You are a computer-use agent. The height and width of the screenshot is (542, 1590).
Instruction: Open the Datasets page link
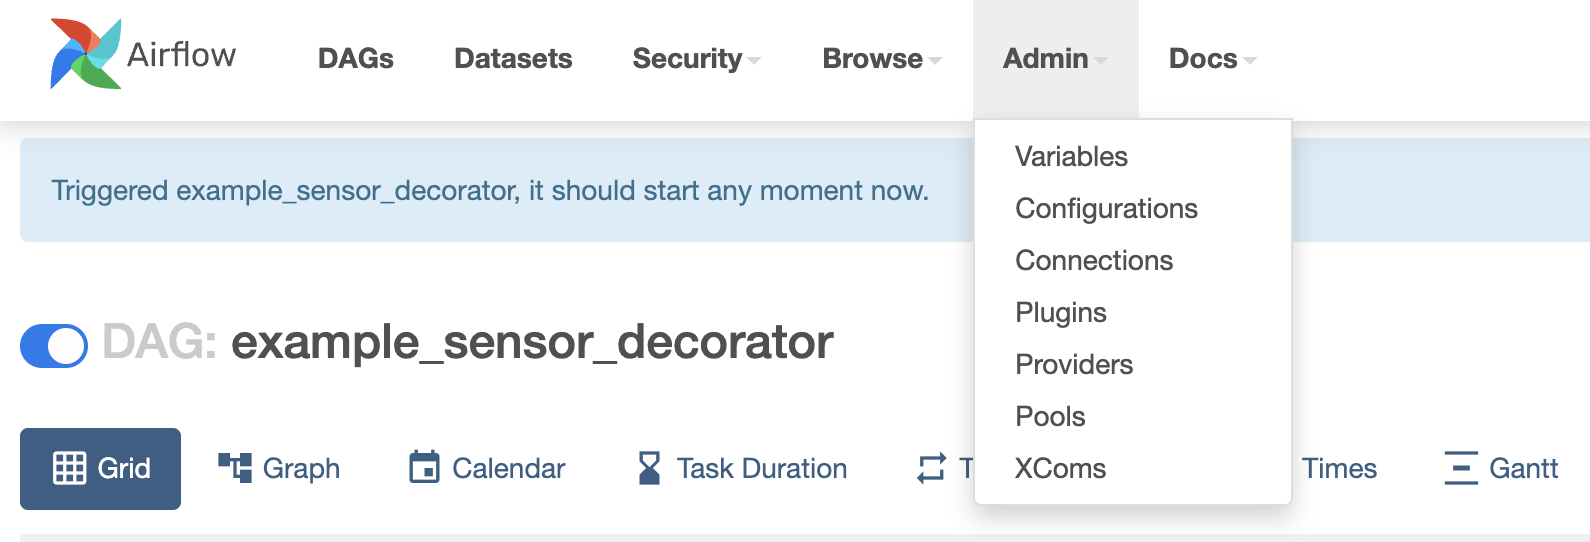[x=513, y=59]
